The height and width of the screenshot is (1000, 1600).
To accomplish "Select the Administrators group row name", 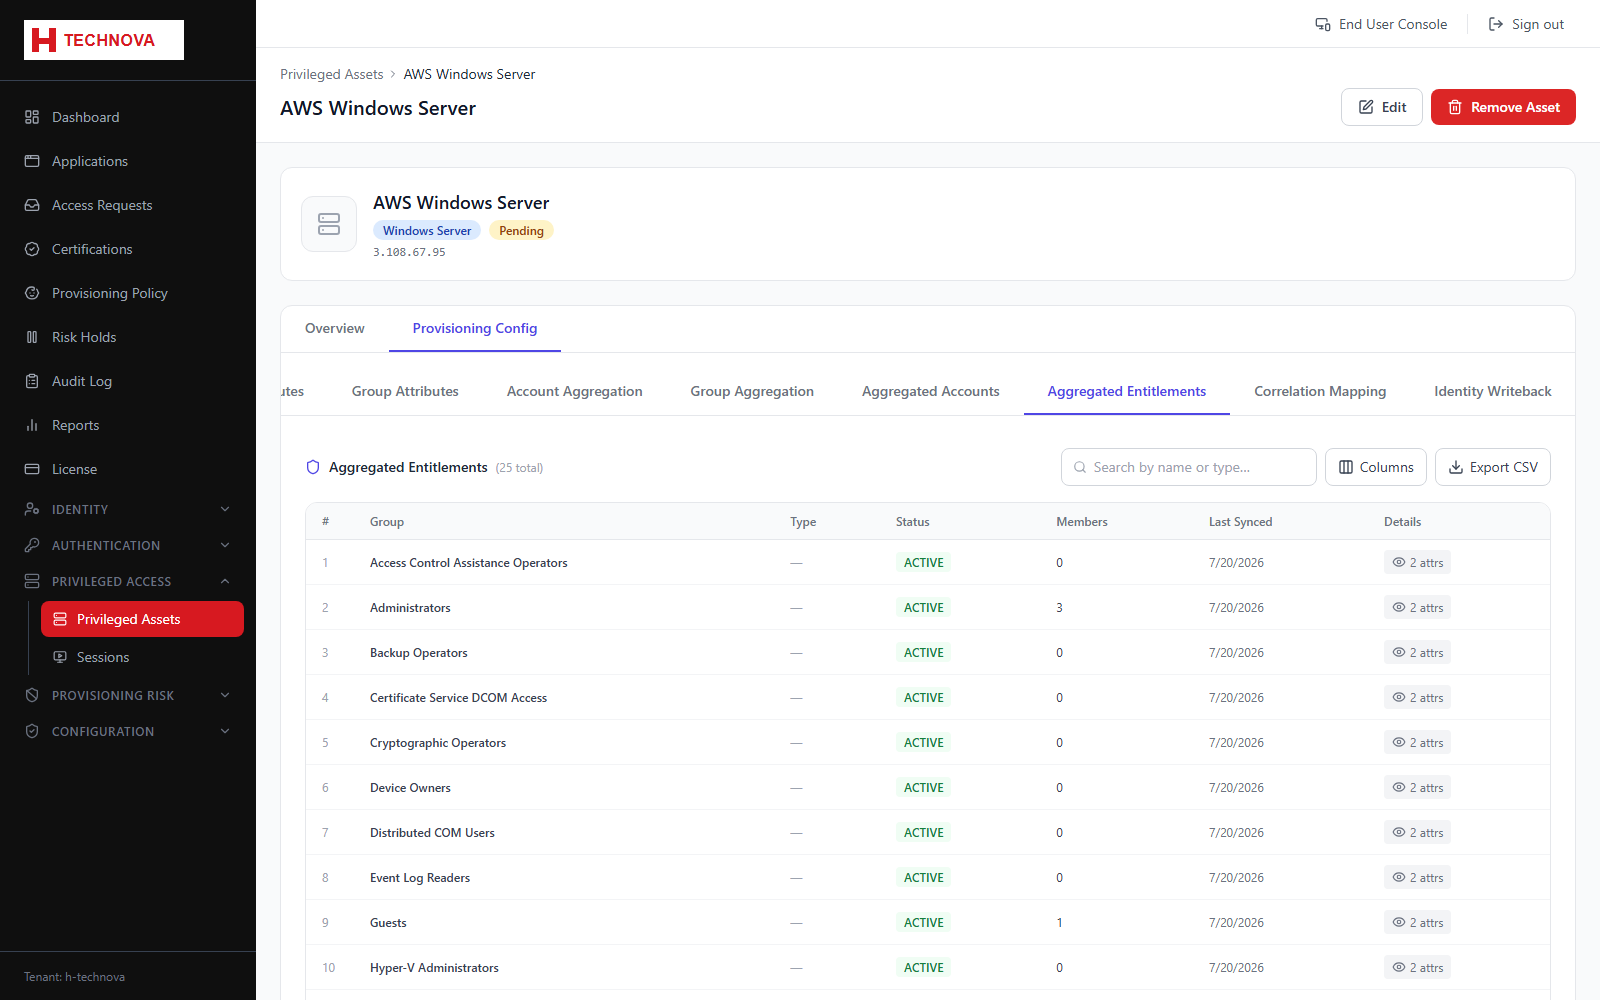I will [410, 608].
